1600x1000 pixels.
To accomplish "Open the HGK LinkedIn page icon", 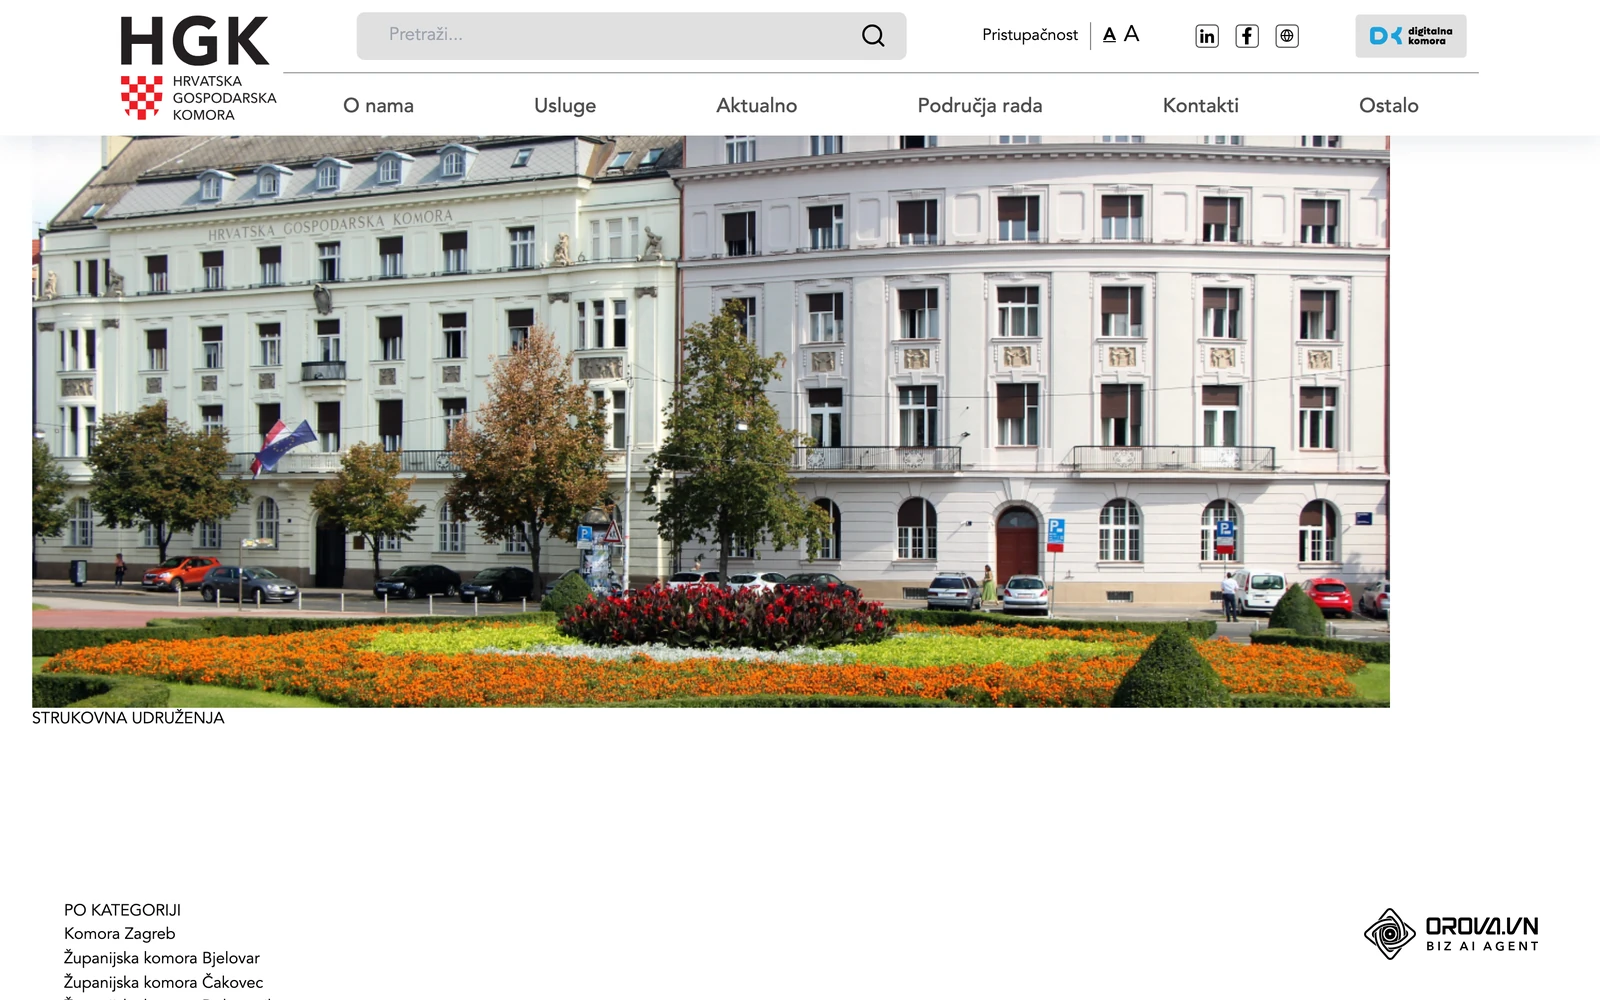I will coord(1207,36).
